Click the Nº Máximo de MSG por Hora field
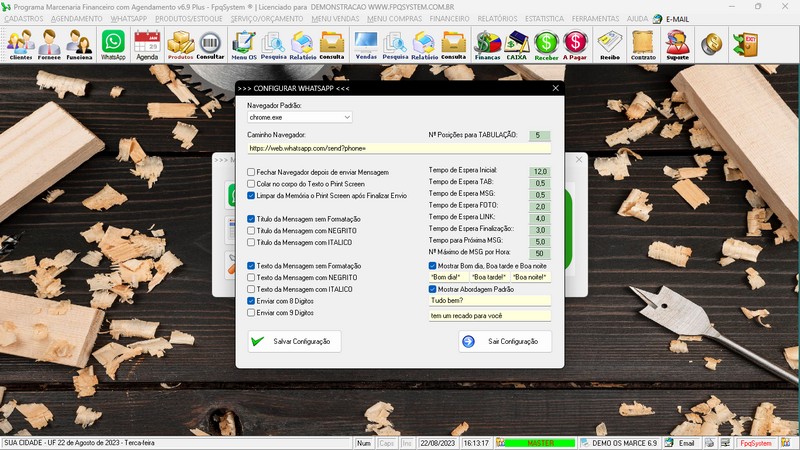Screen dimensions: 800x450 tap(540, 254)
